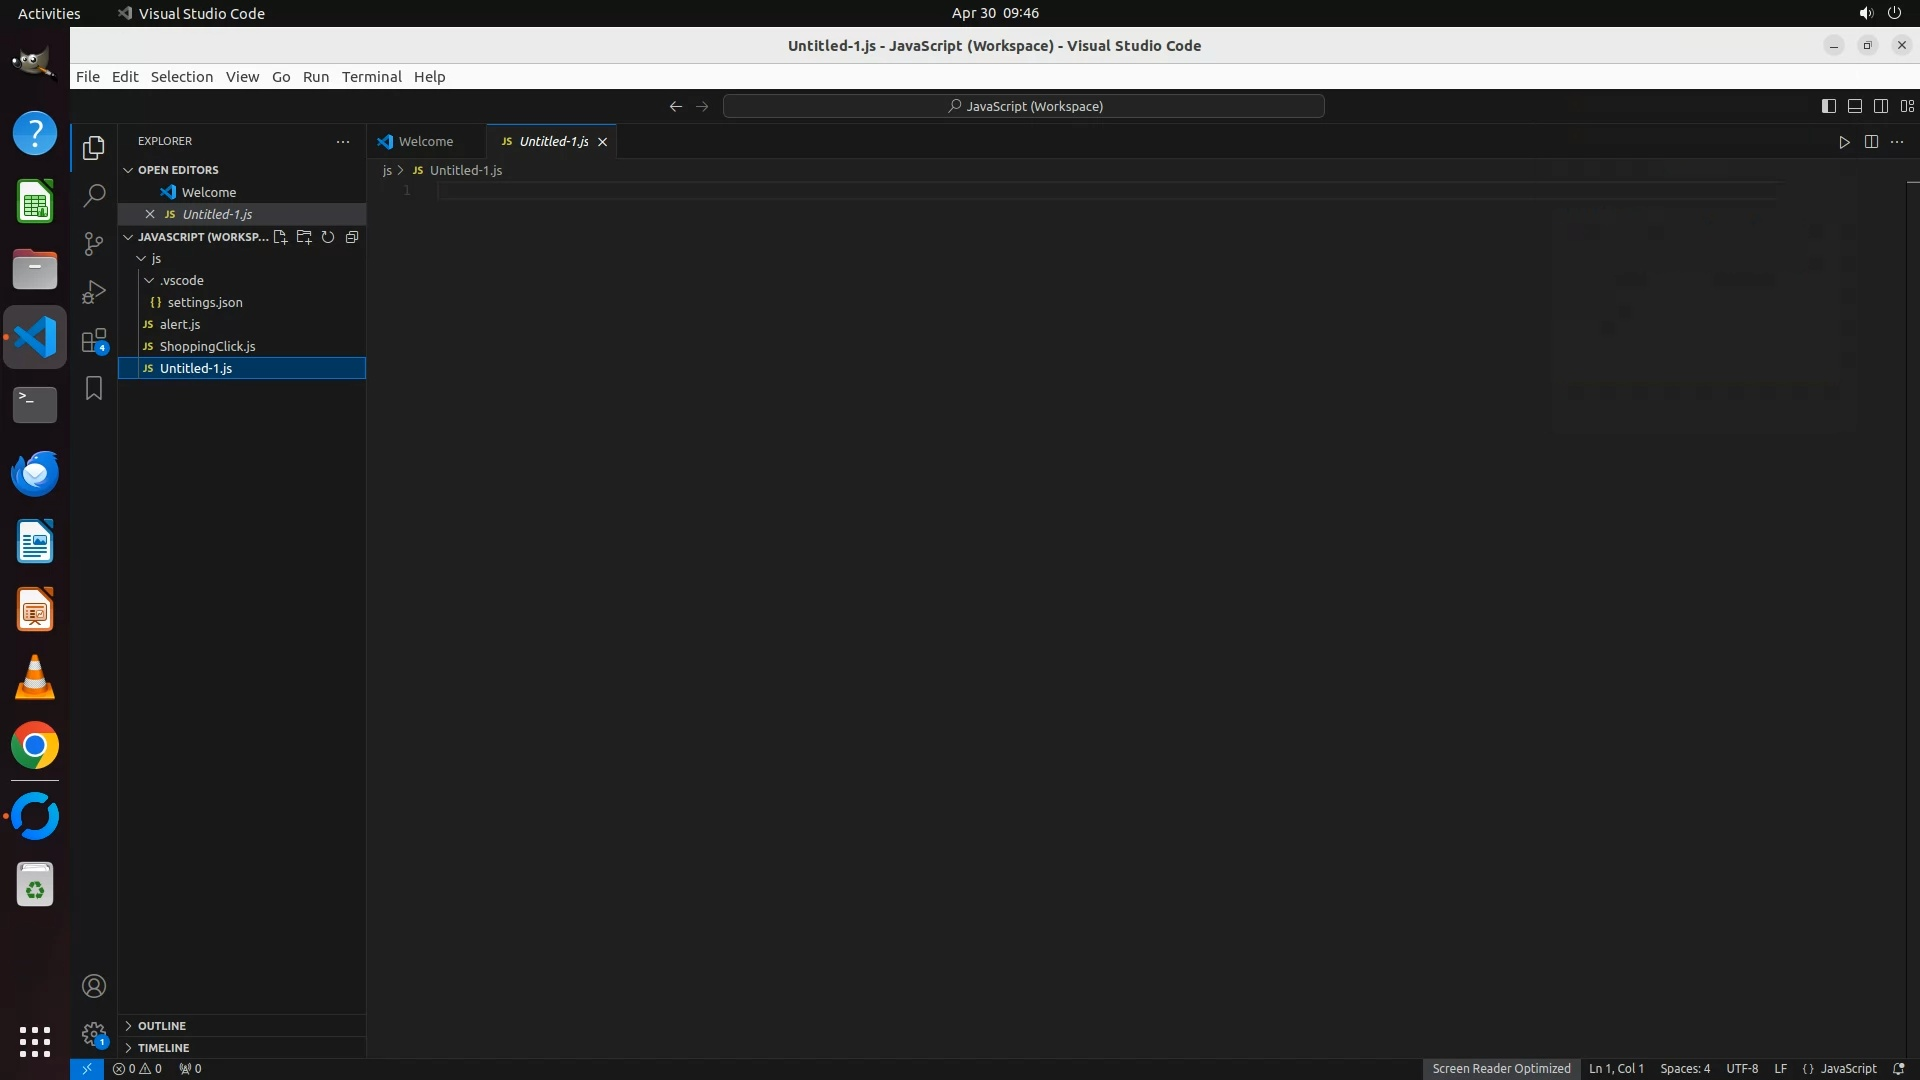Viewport: 1920px width, 1080px height.
Task: Toggle the Secondary Side Bar visibility
Action: coord(1880,106)
